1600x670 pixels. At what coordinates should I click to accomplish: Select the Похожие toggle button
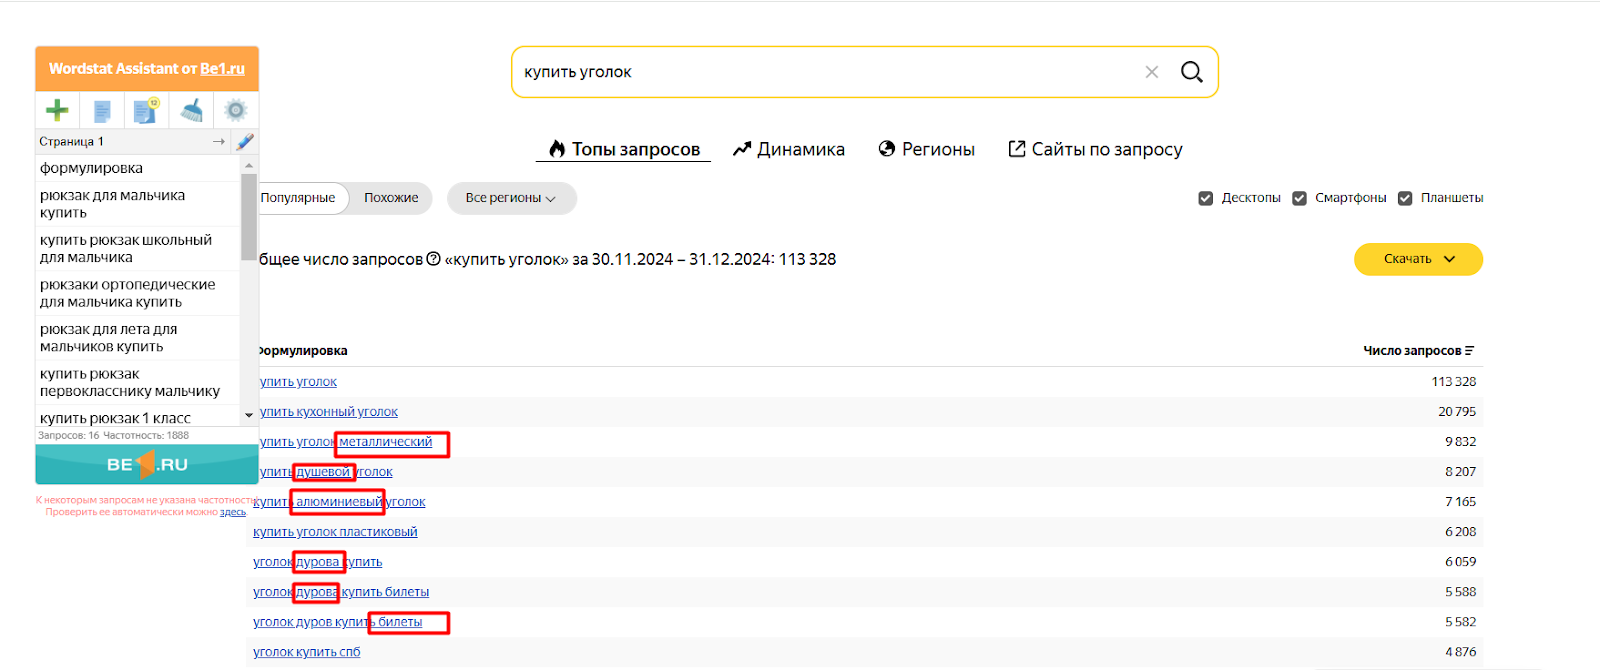(x=391, y=198)
